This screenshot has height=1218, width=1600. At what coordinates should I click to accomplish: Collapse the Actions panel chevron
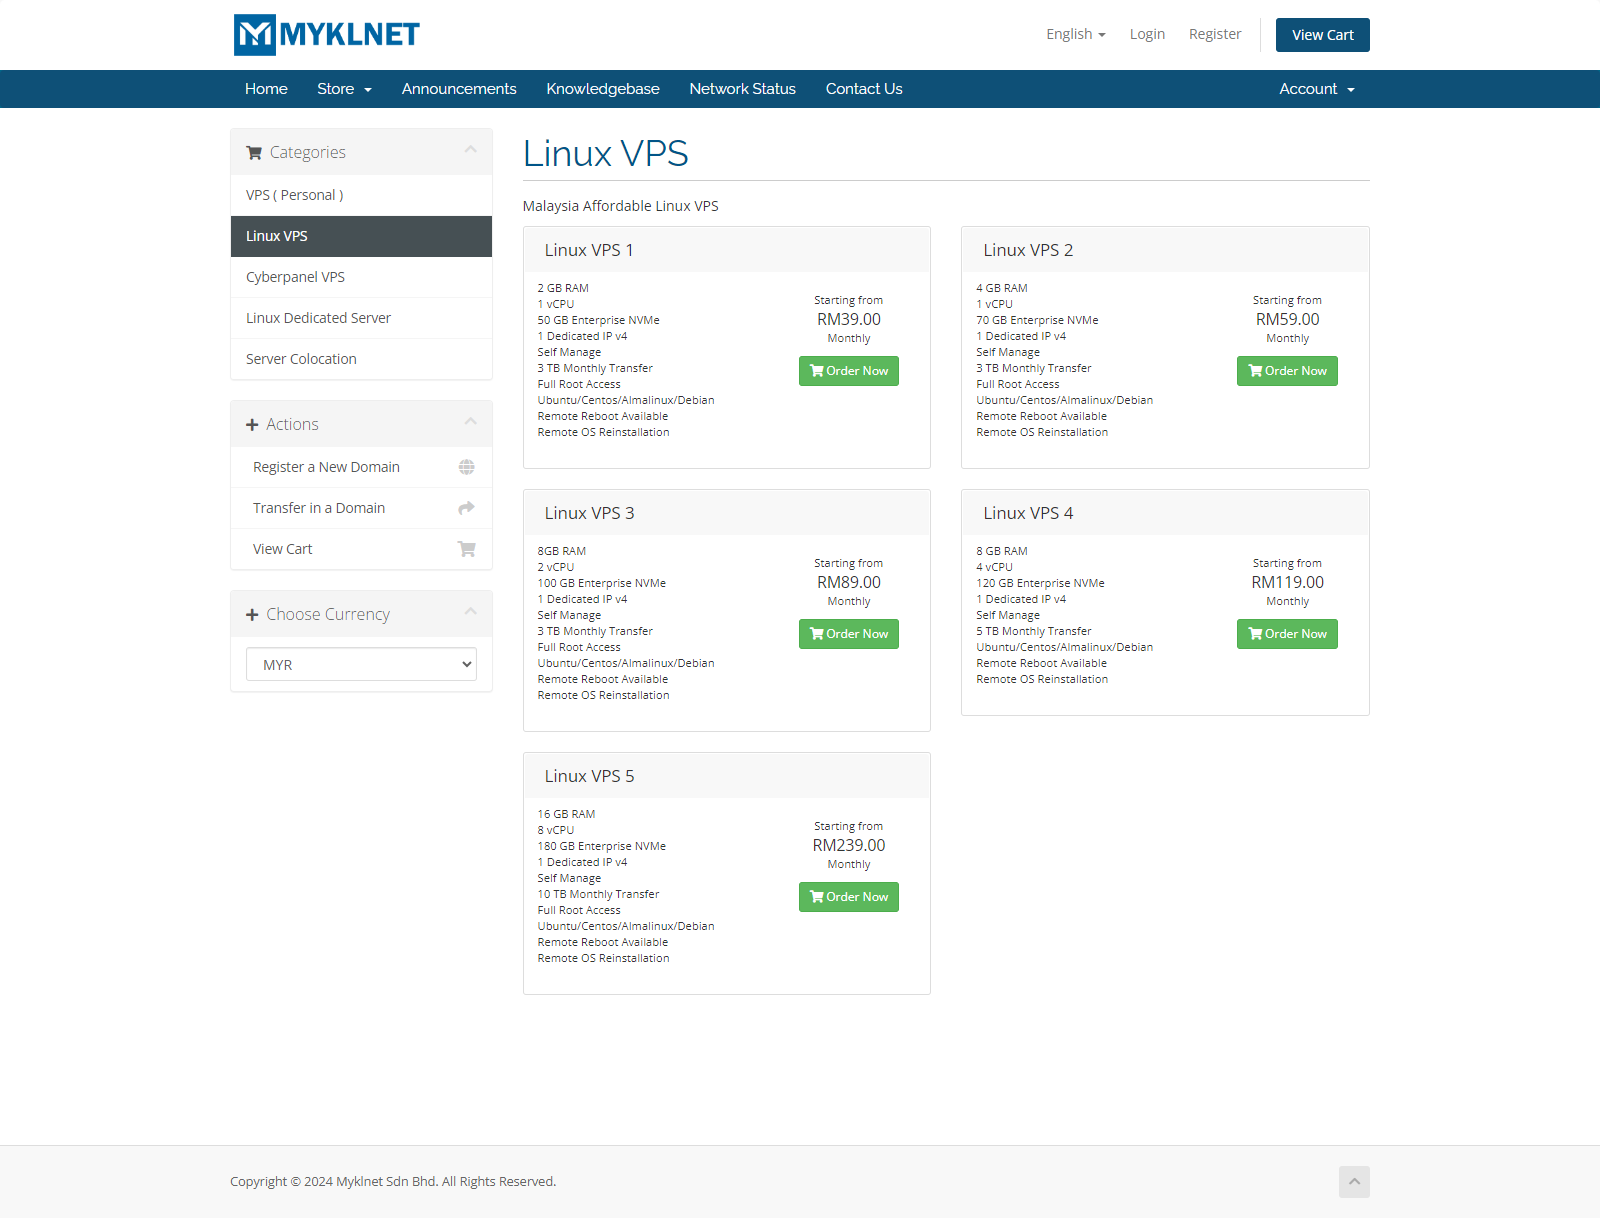pyautogui.click(x=470, y=422)
